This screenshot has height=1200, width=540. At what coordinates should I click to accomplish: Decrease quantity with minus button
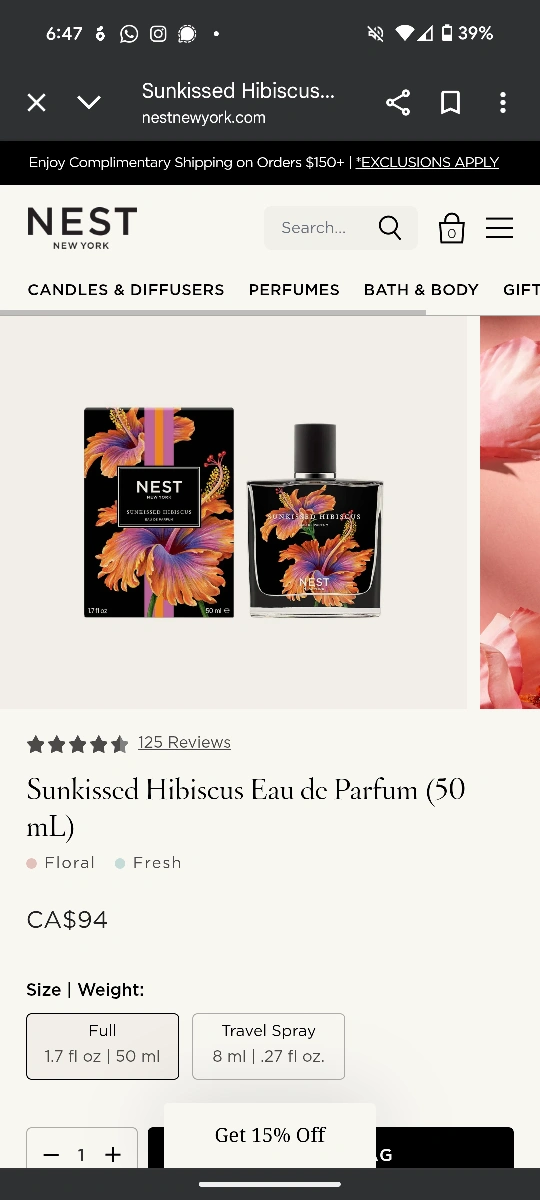[51, 1155]
